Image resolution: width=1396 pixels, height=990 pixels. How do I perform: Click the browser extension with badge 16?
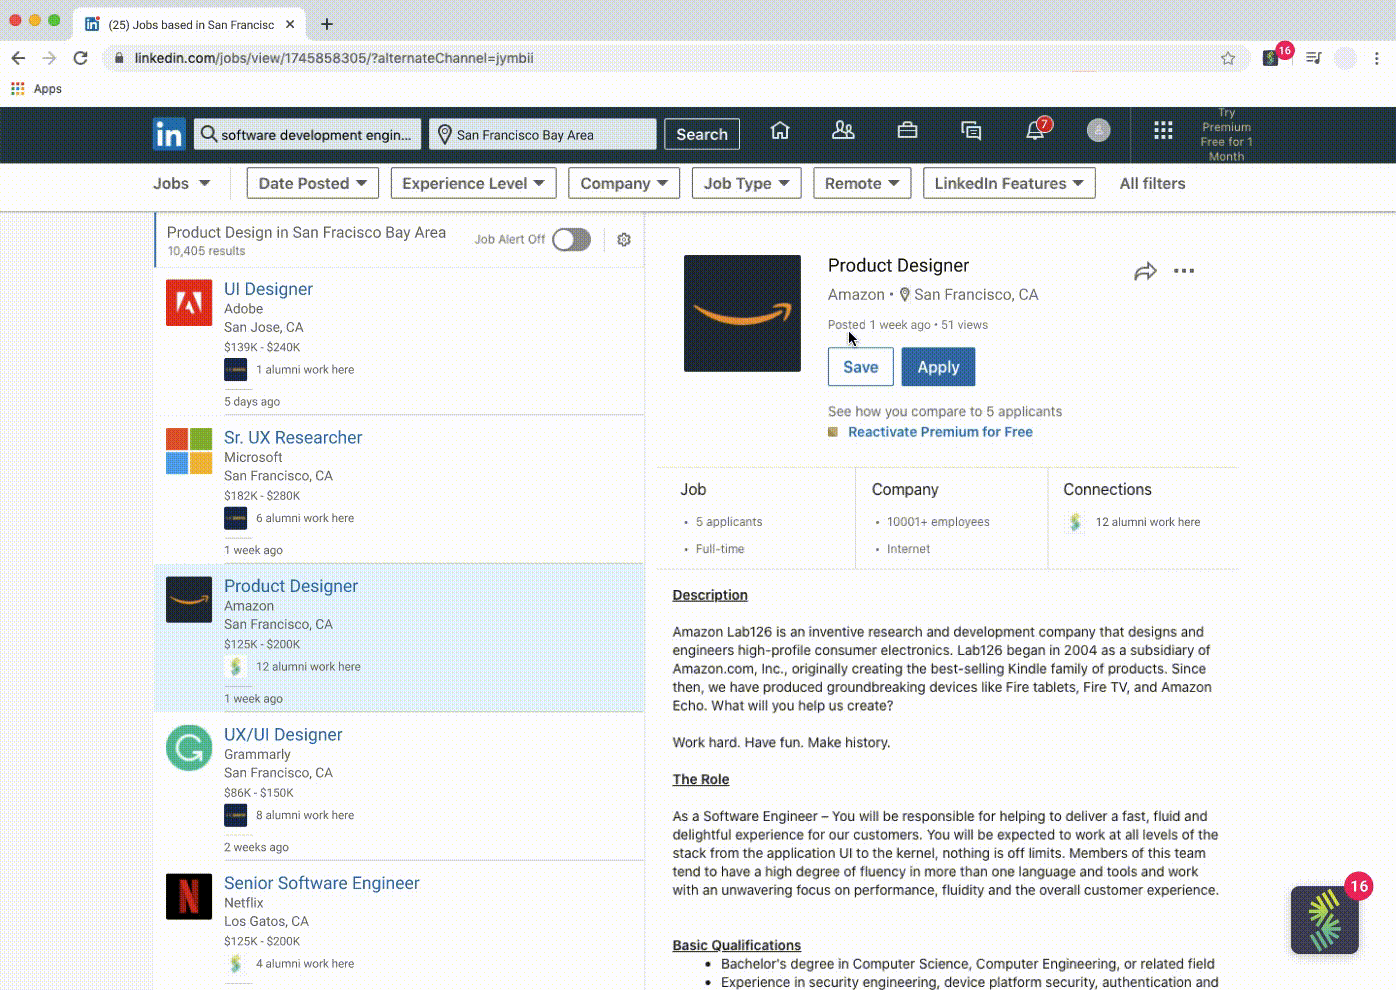click(x=1272, y=57)
